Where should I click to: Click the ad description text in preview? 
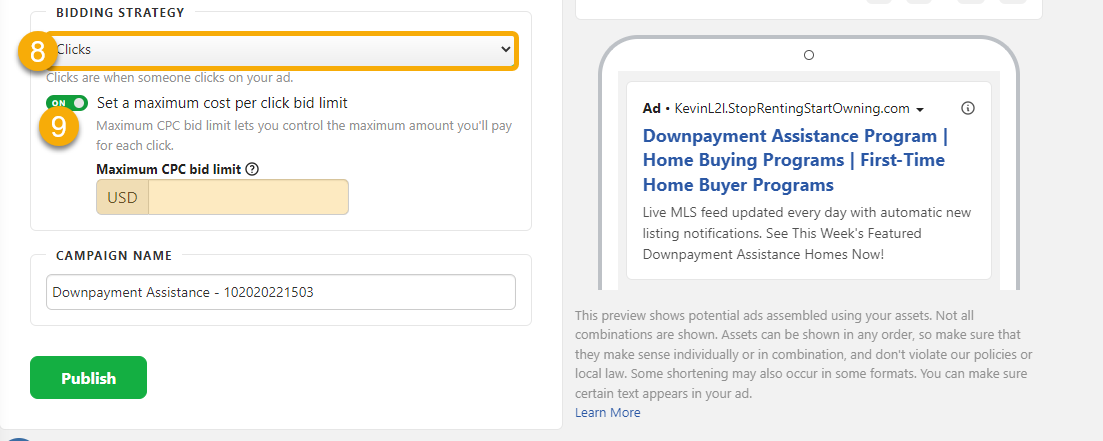[x=806, y=234]
